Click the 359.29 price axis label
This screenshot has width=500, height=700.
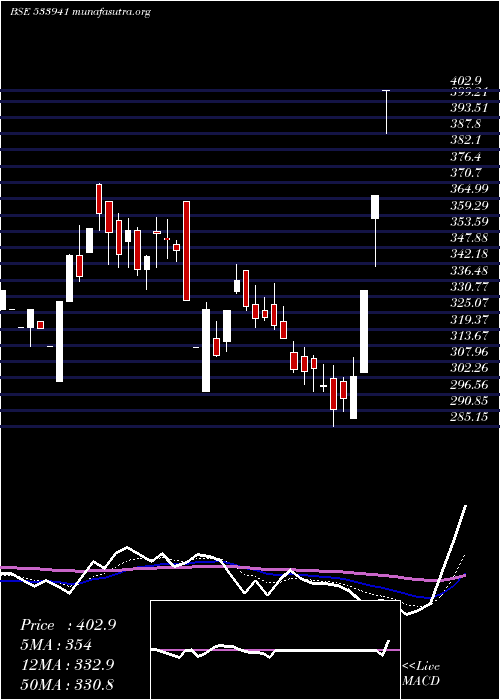tap(469, 205)
